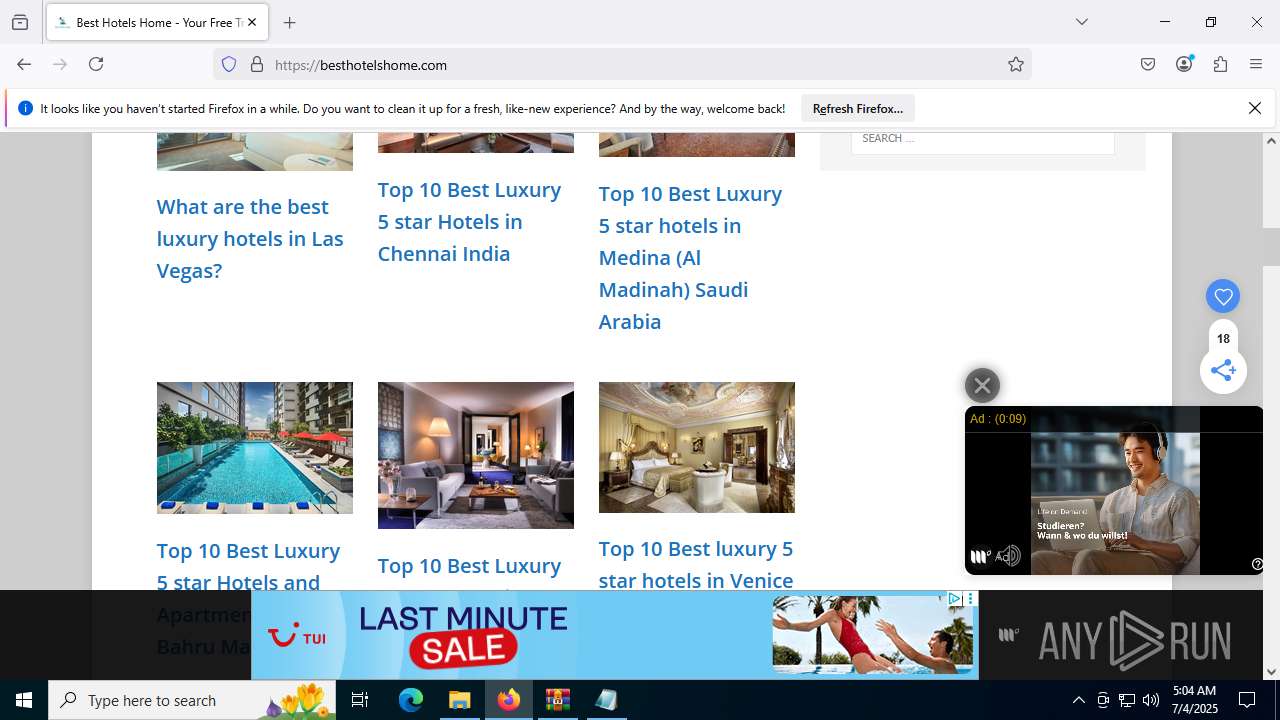The width and height of the screenshot is (1280, 720).
Task: Open the clock showing 5:04 AM
Action: click(x=1194, y=700)
